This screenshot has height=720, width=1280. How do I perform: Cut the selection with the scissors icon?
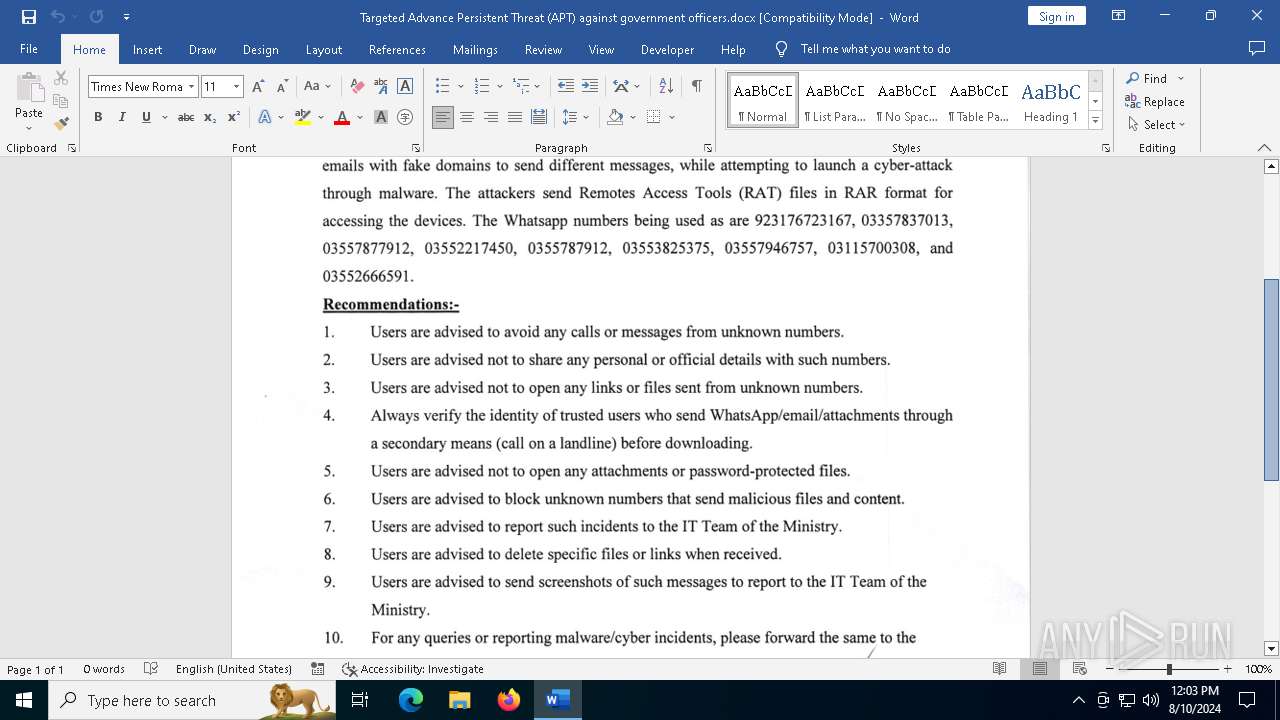pyautogui.click(x=61, y=78)
